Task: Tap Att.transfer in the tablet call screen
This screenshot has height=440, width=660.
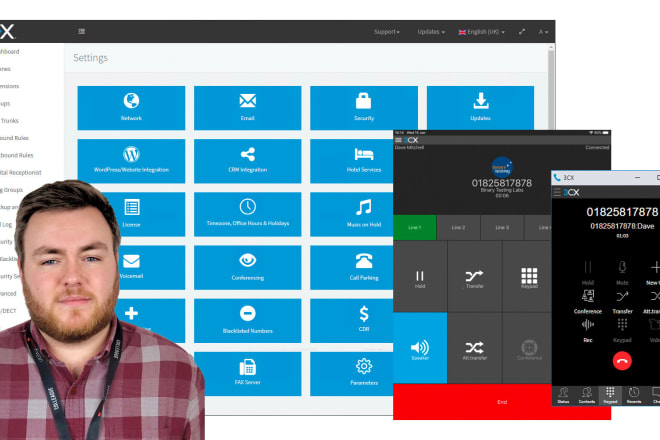Action: coord(474,348)
